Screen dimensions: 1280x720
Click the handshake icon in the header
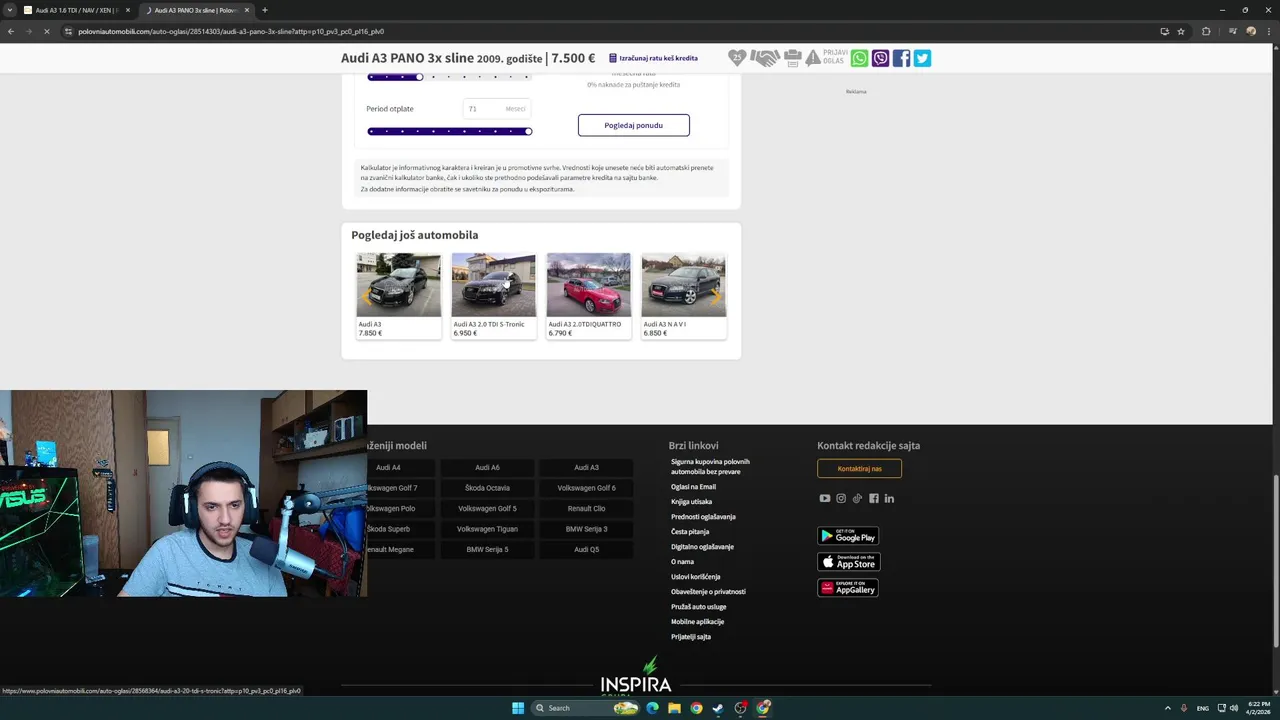765,58
